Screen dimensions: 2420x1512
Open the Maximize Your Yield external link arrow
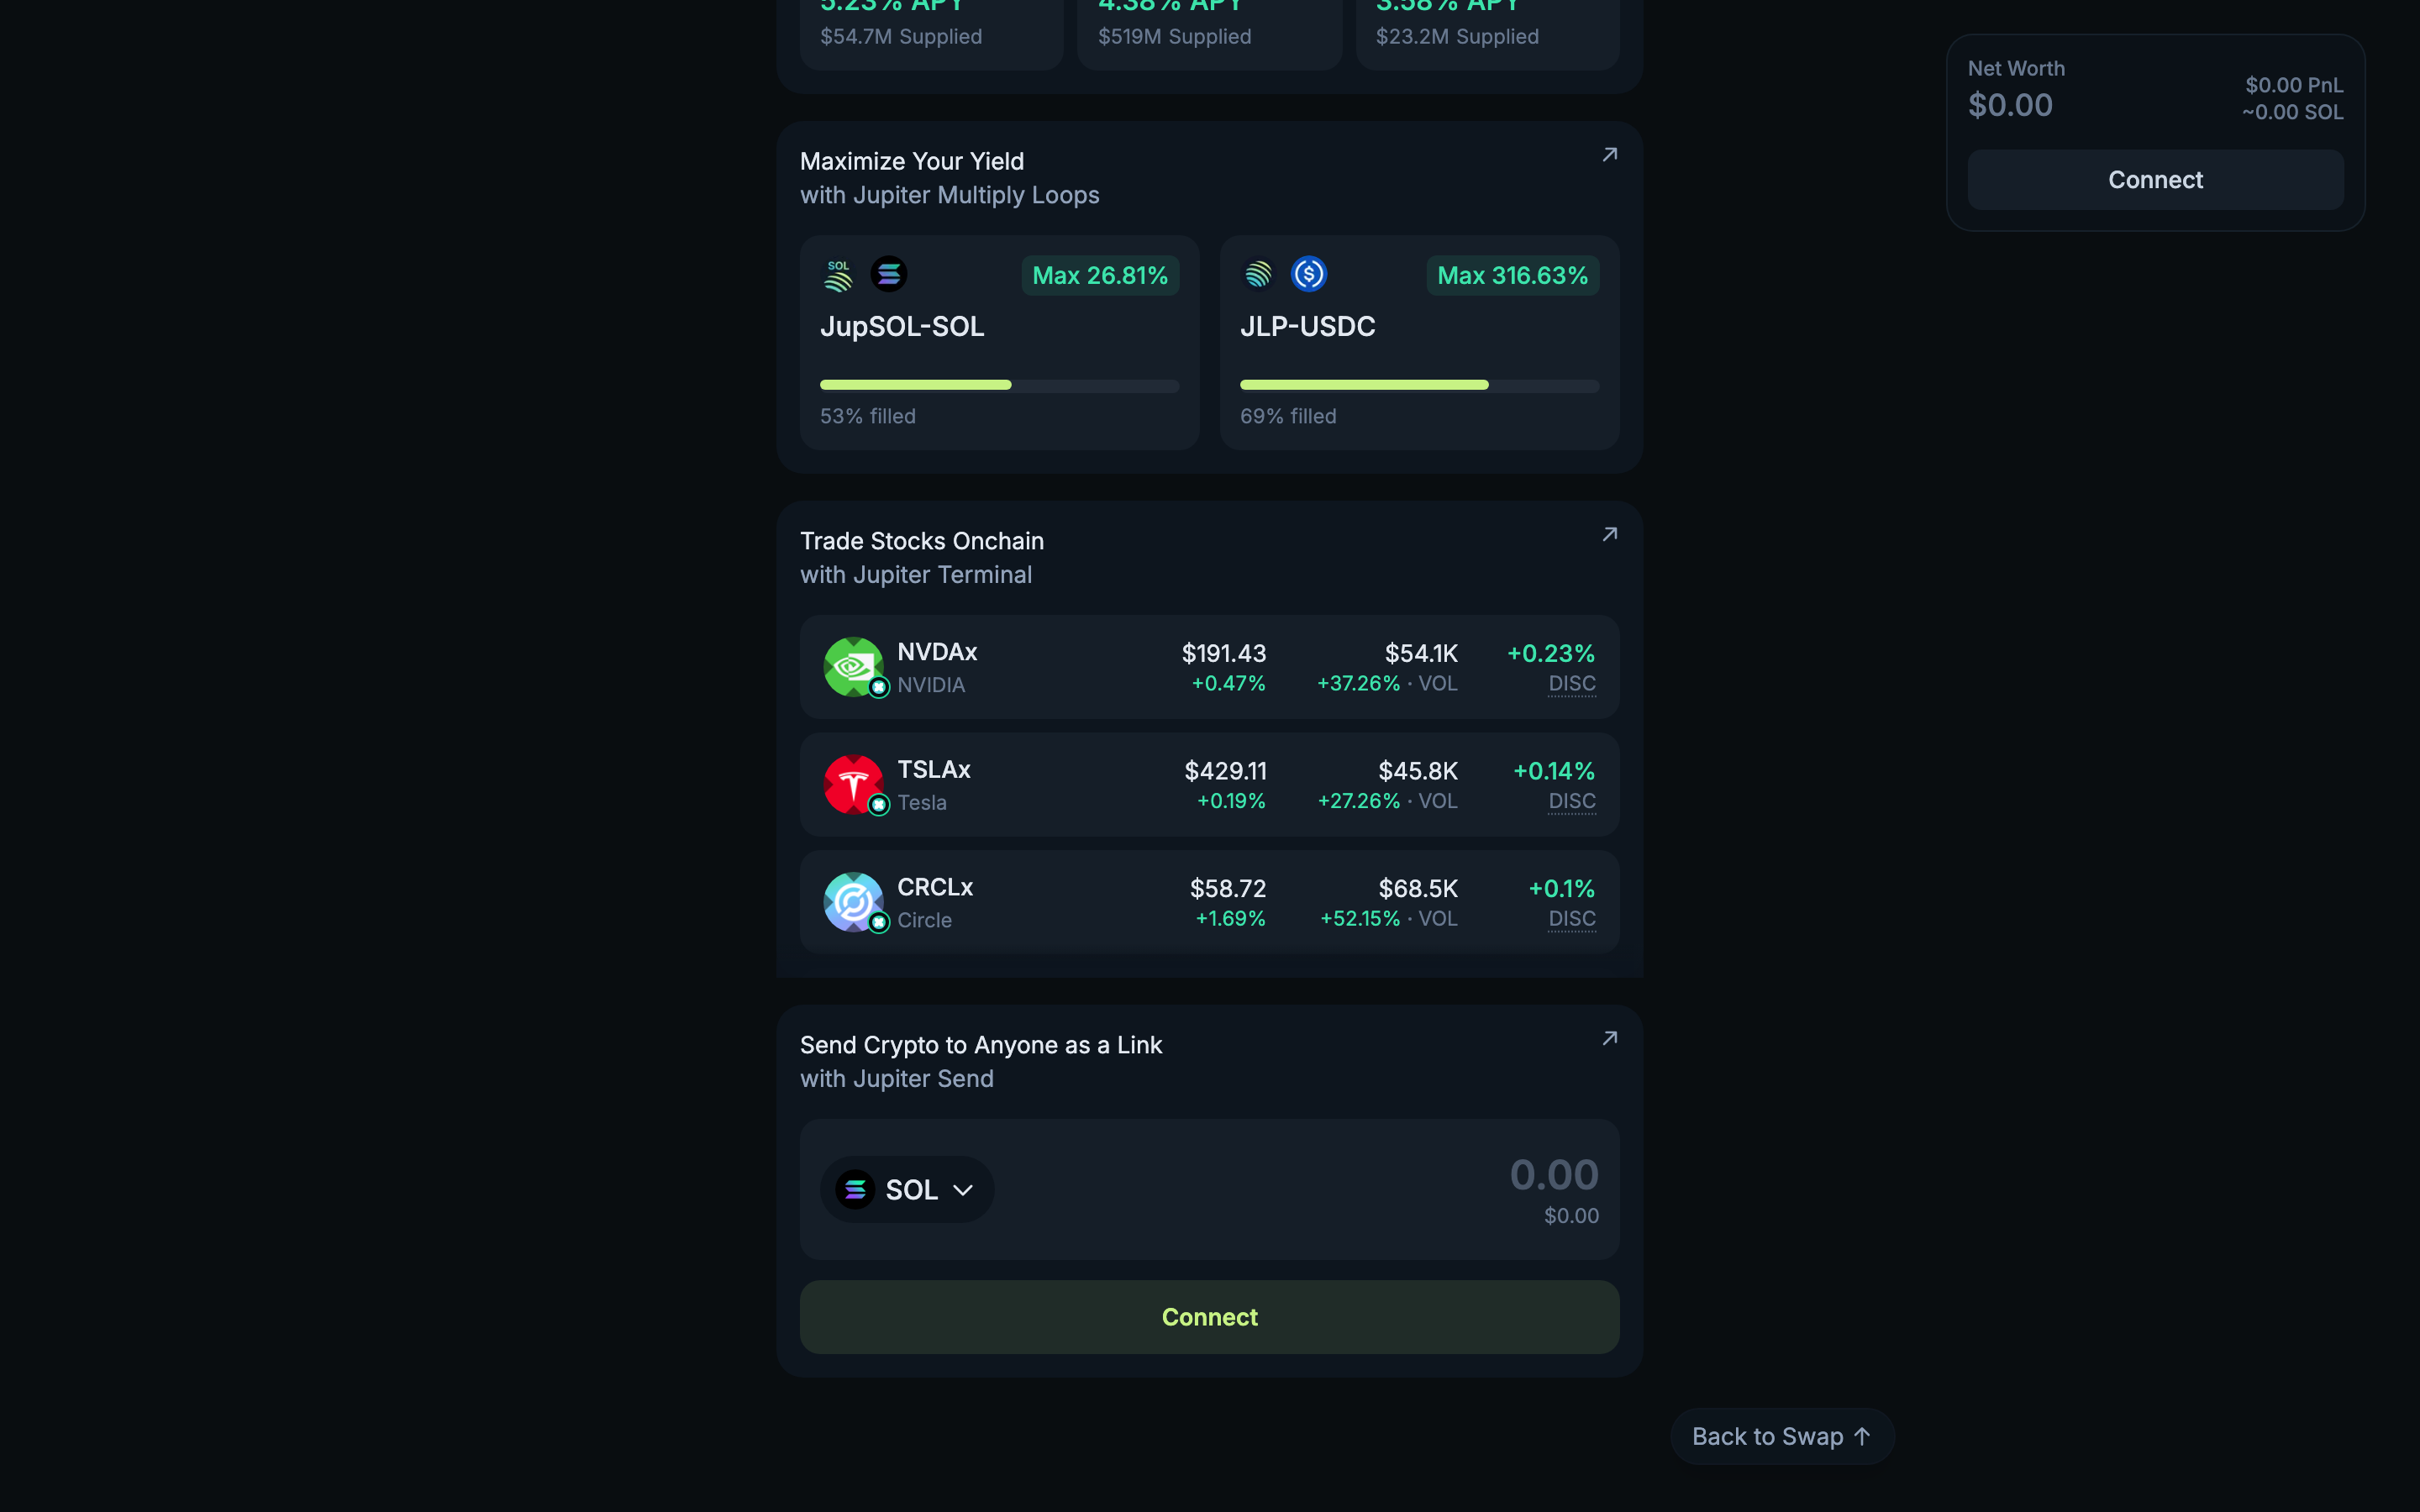(1609, 154)
